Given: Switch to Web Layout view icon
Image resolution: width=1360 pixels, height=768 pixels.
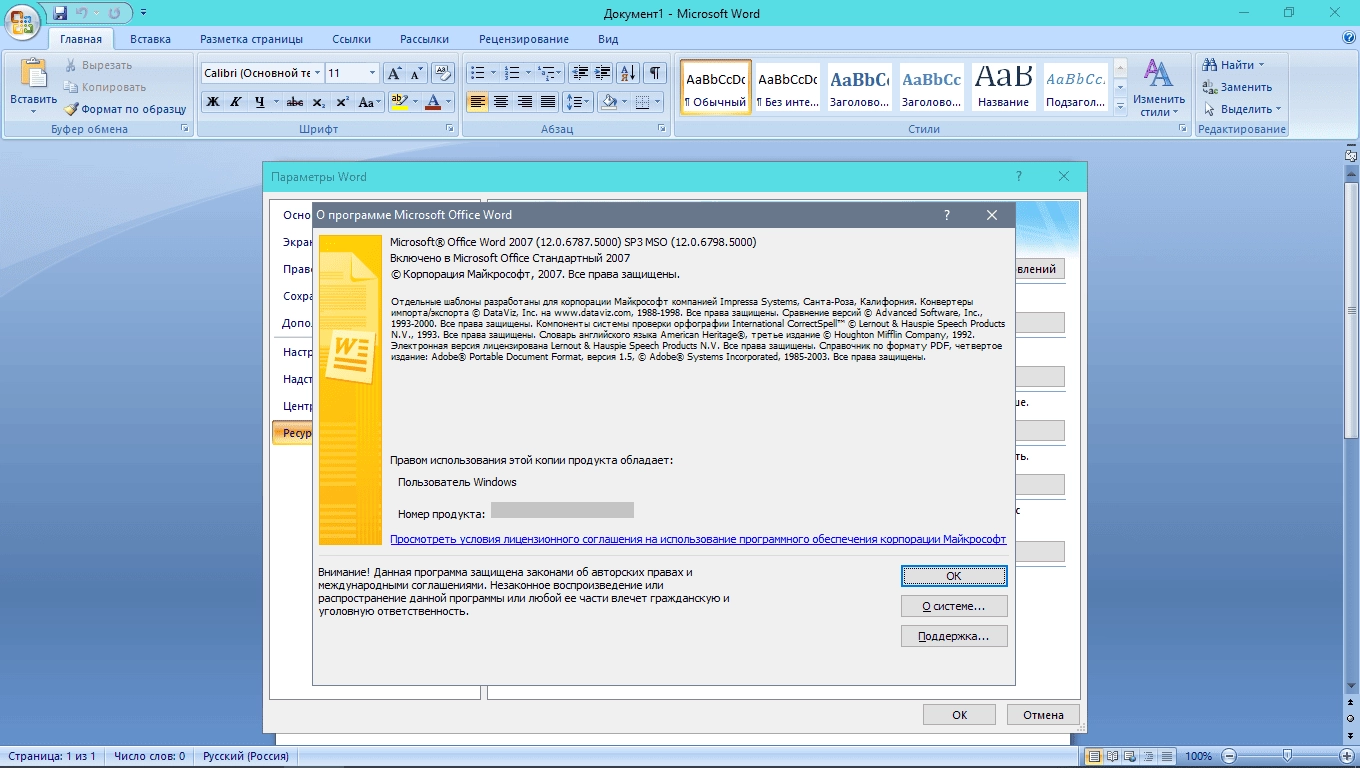Looking at the screenshot, I should pos(1131,756).
